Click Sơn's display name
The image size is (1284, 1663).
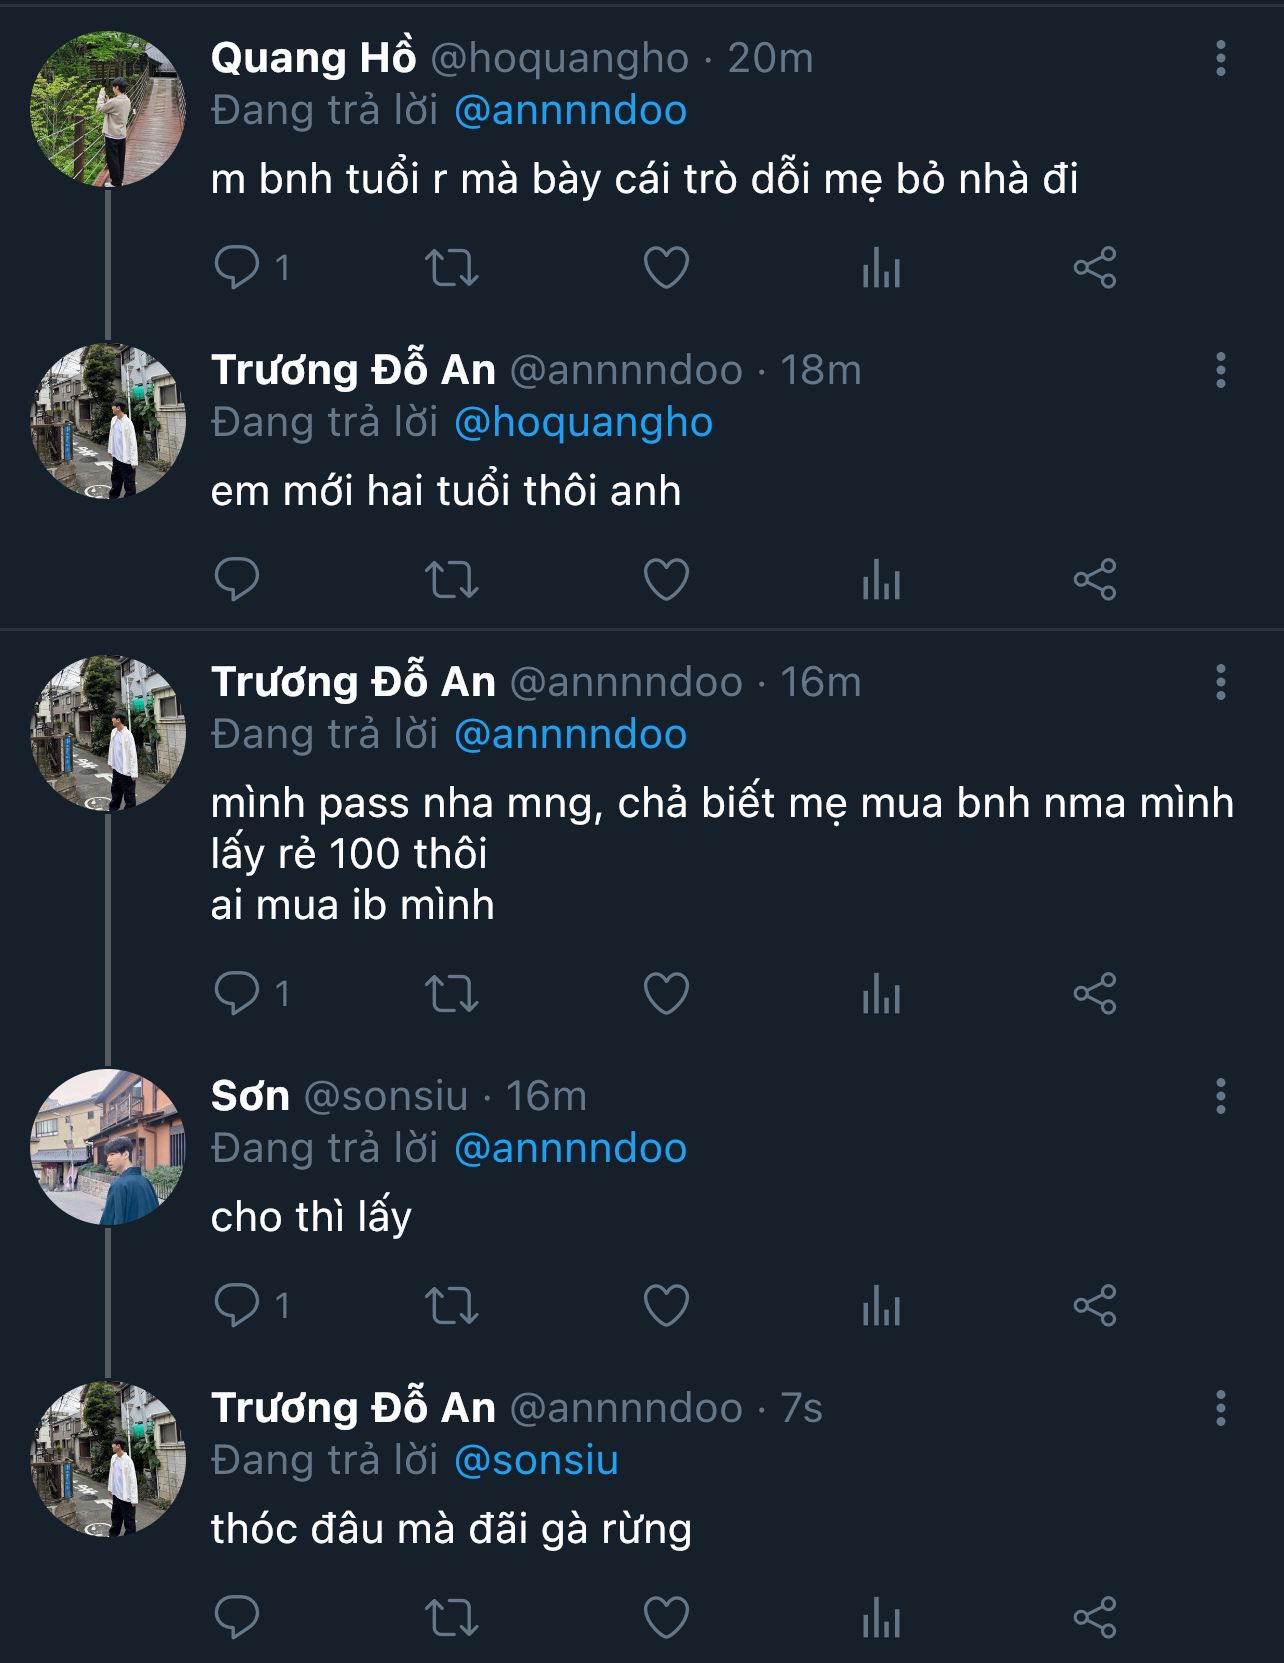(250, 1096)
